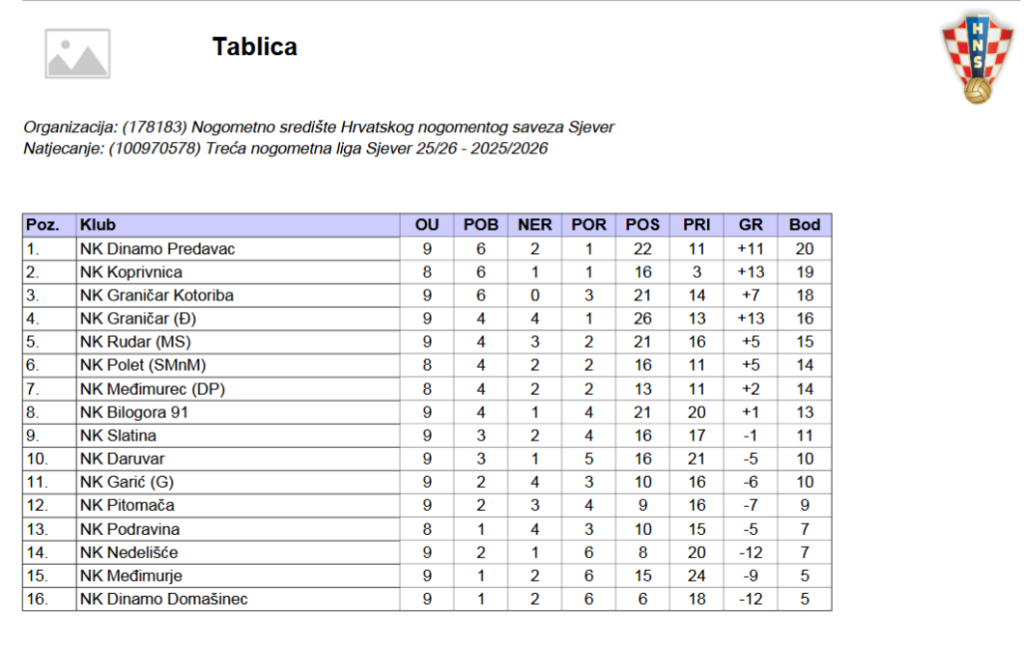1024x647 pixels.
Task: Click the Bod column header
Action: point(804,225)
